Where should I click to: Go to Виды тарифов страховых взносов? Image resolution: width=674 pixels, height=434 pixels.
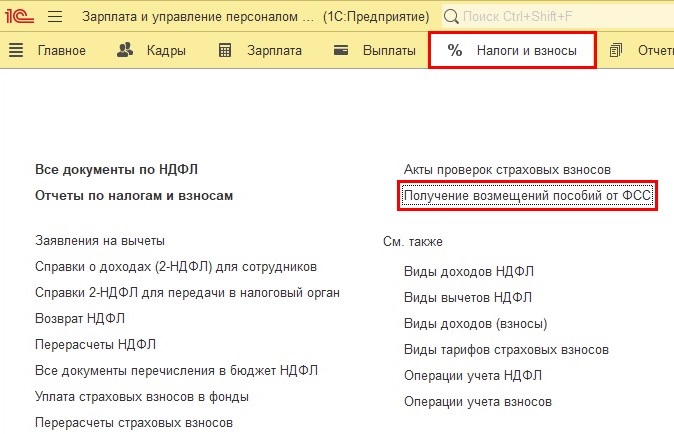click(x=506, y=350)
